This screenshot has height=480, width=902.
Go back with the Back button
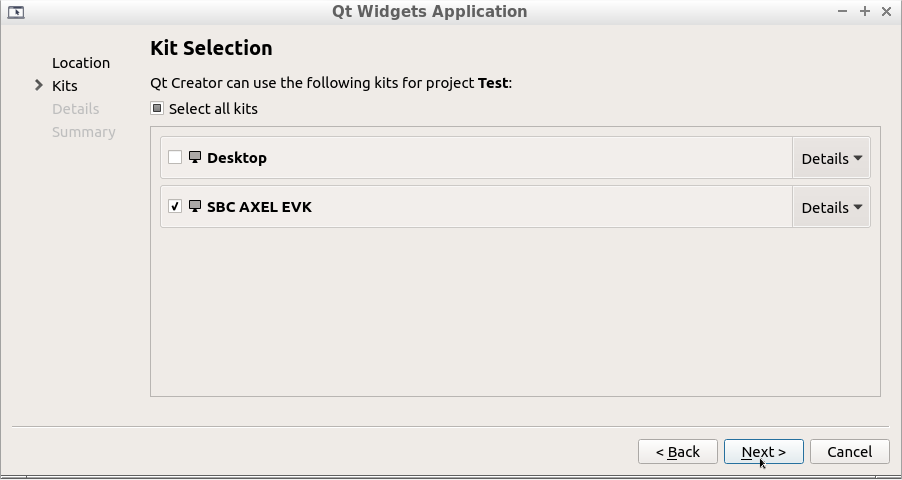coord(677,452)
